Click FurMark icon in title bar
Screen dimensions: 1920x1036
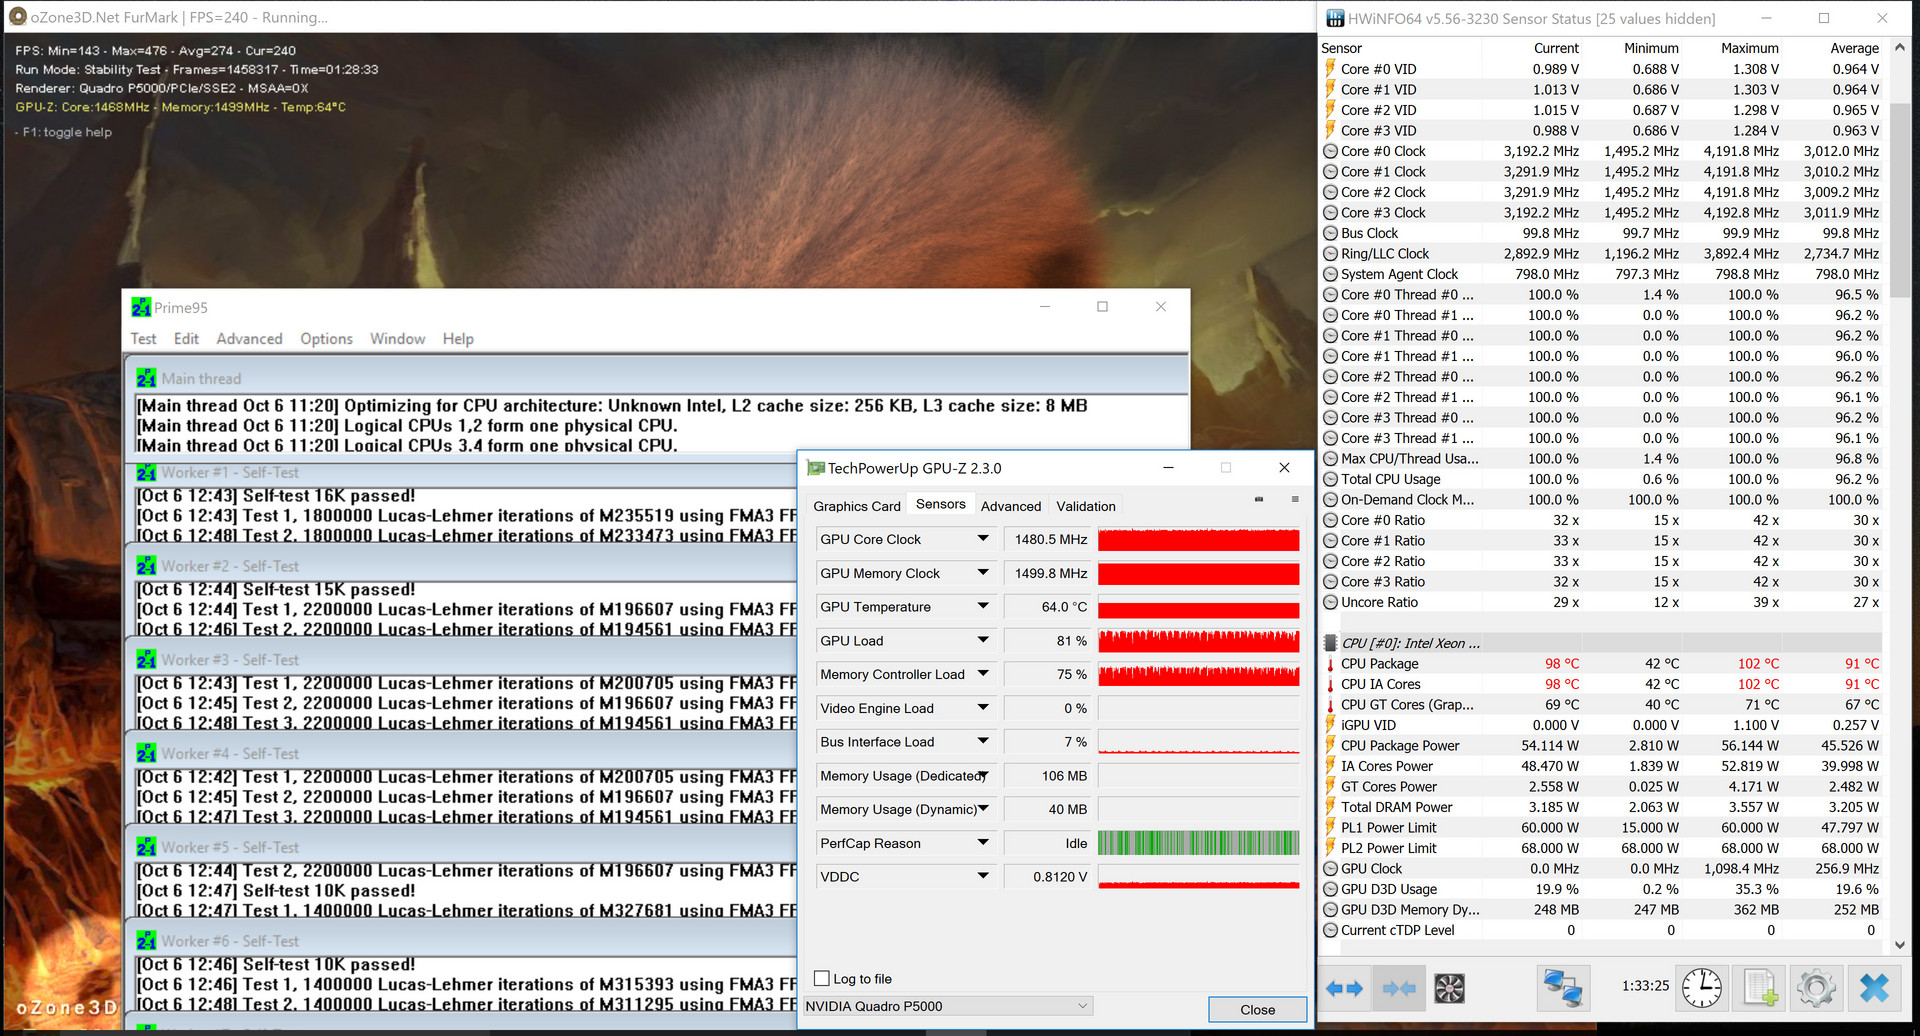pos(17,17)
